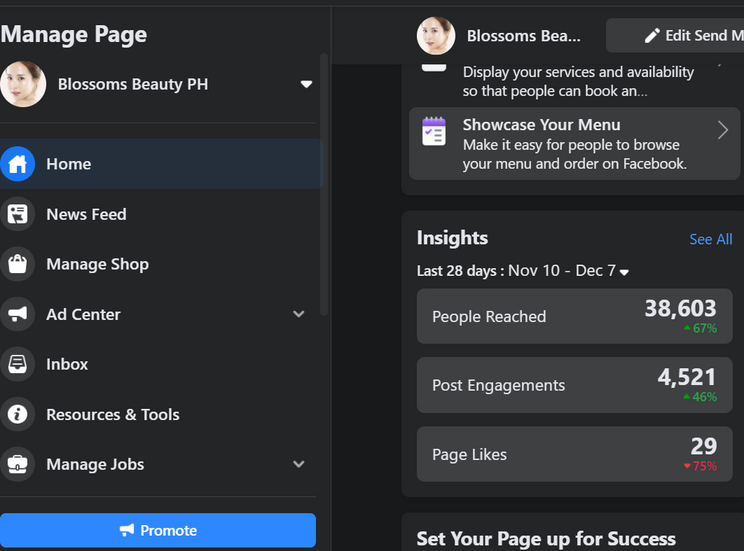The image size is (744, 551).
Task: Click the 4,521 Post Engagements value
Action: point(687,377)
